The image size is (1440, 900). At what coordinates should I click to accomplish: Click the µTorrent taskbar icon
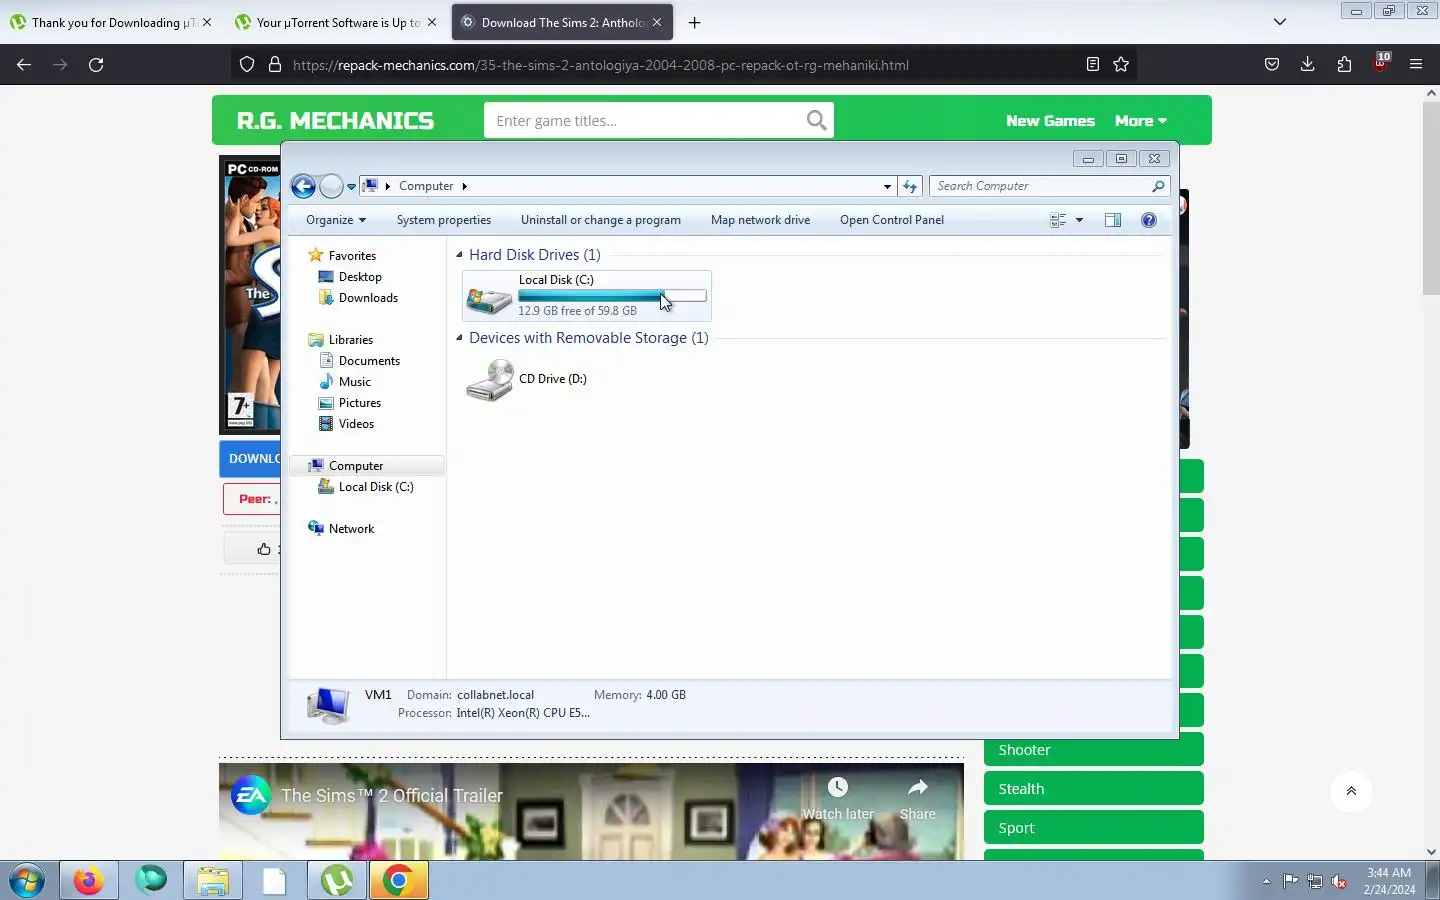click(337, 881)
